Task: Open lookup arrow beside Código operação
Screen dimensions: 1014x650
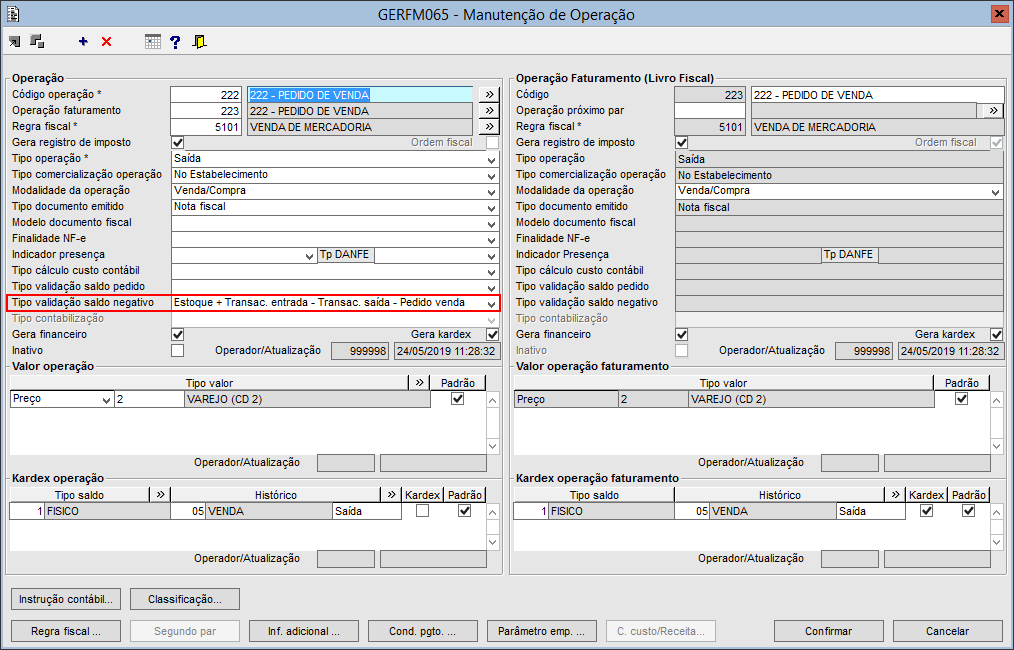Action: tap(490, 94)
